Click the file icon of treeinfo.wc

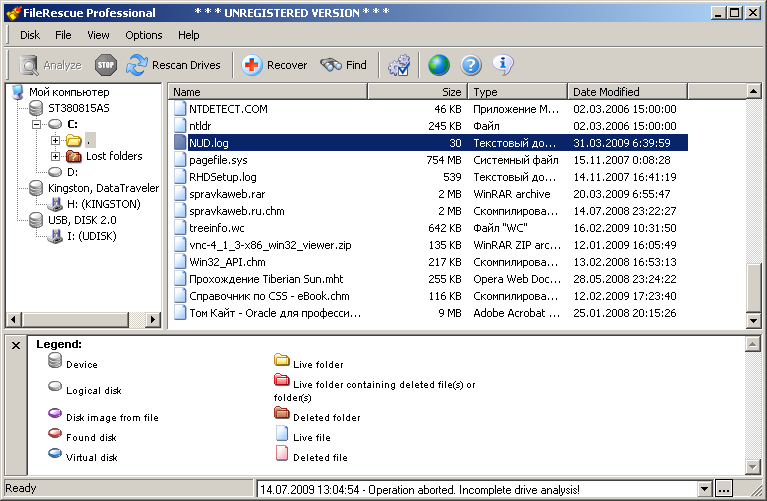click(x=180, y=228)
